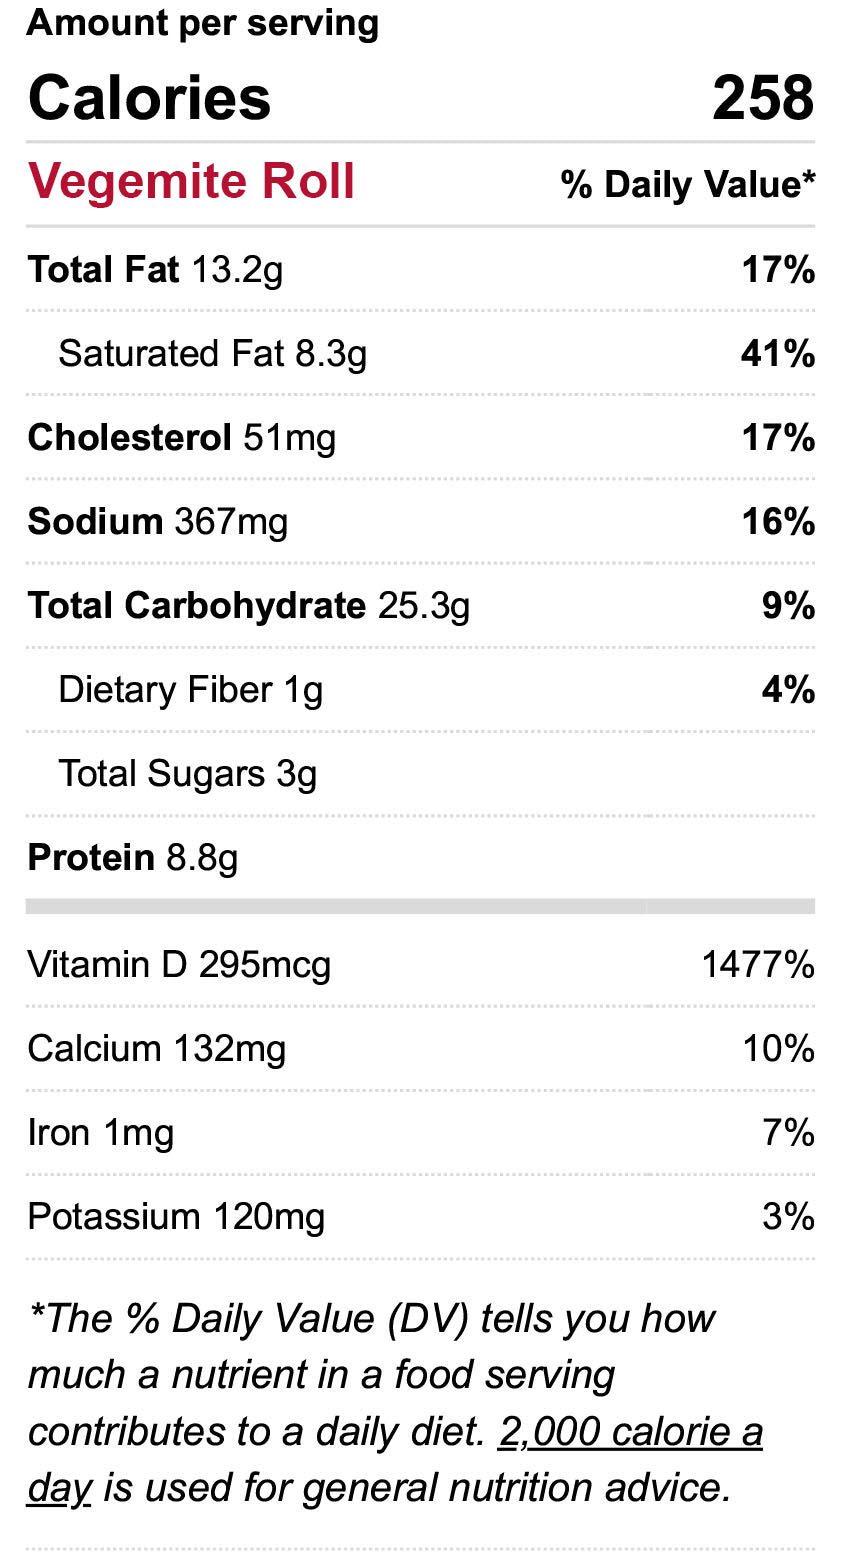Select the Sodium 367mg row
This screenshot has height=1568, width=844.
[x=157, y=522]
